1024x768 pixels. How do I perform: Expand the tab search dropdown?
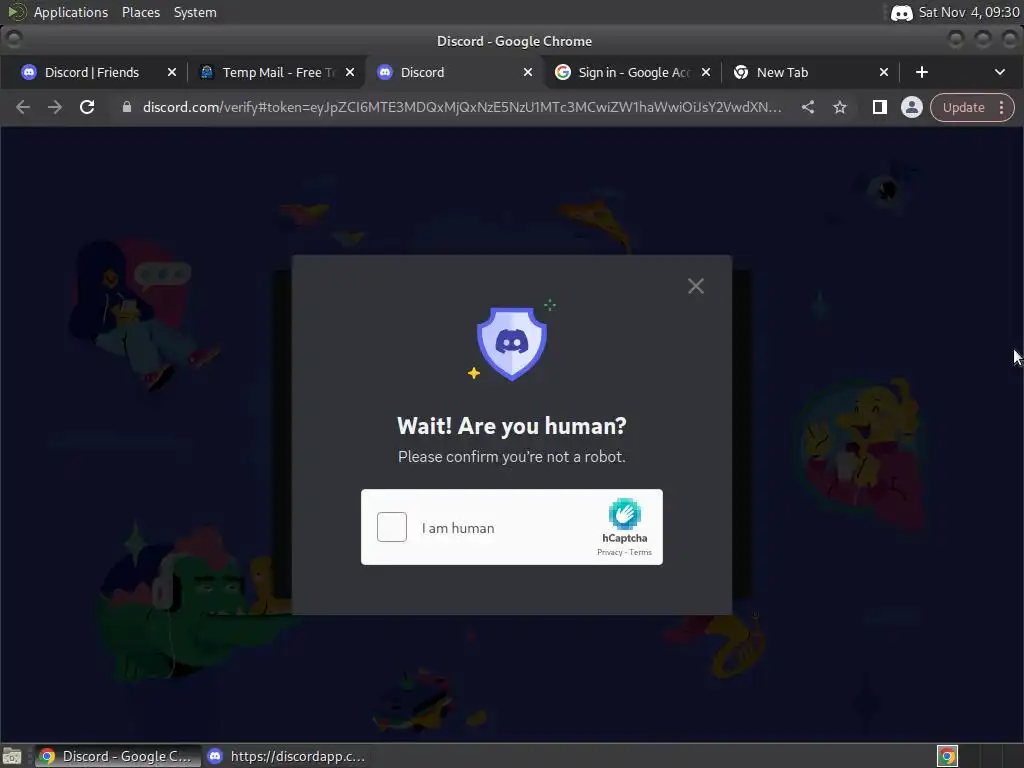[1000, 72]
